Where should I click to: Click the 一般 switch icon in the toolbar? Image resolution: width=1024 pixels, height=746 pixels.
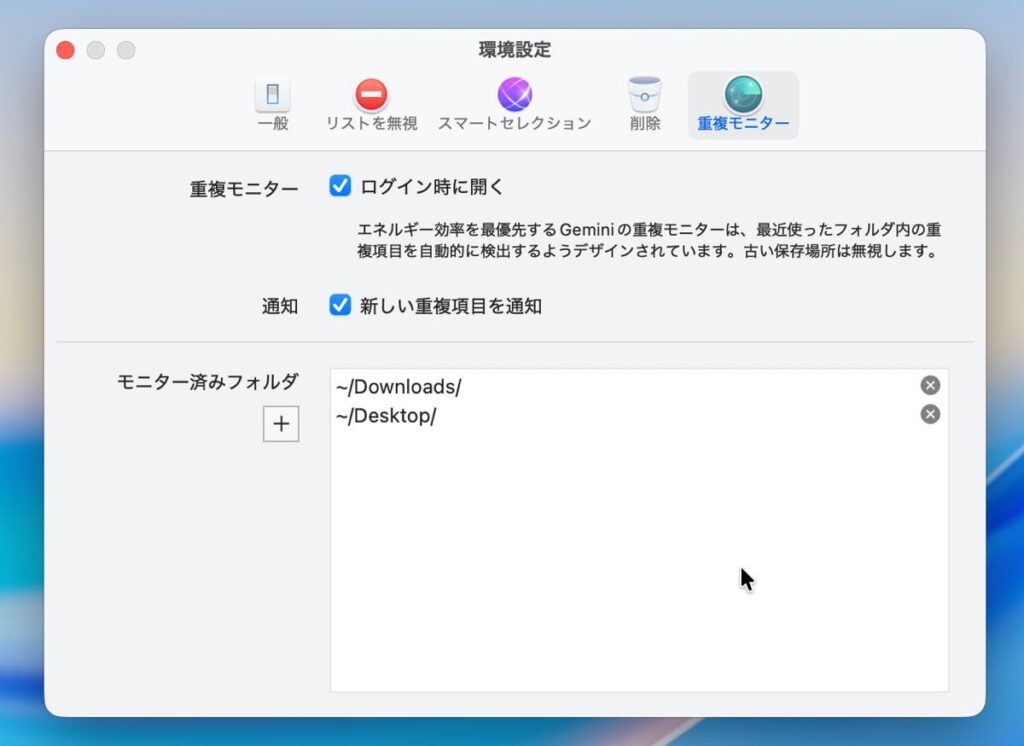pos(272,96)
